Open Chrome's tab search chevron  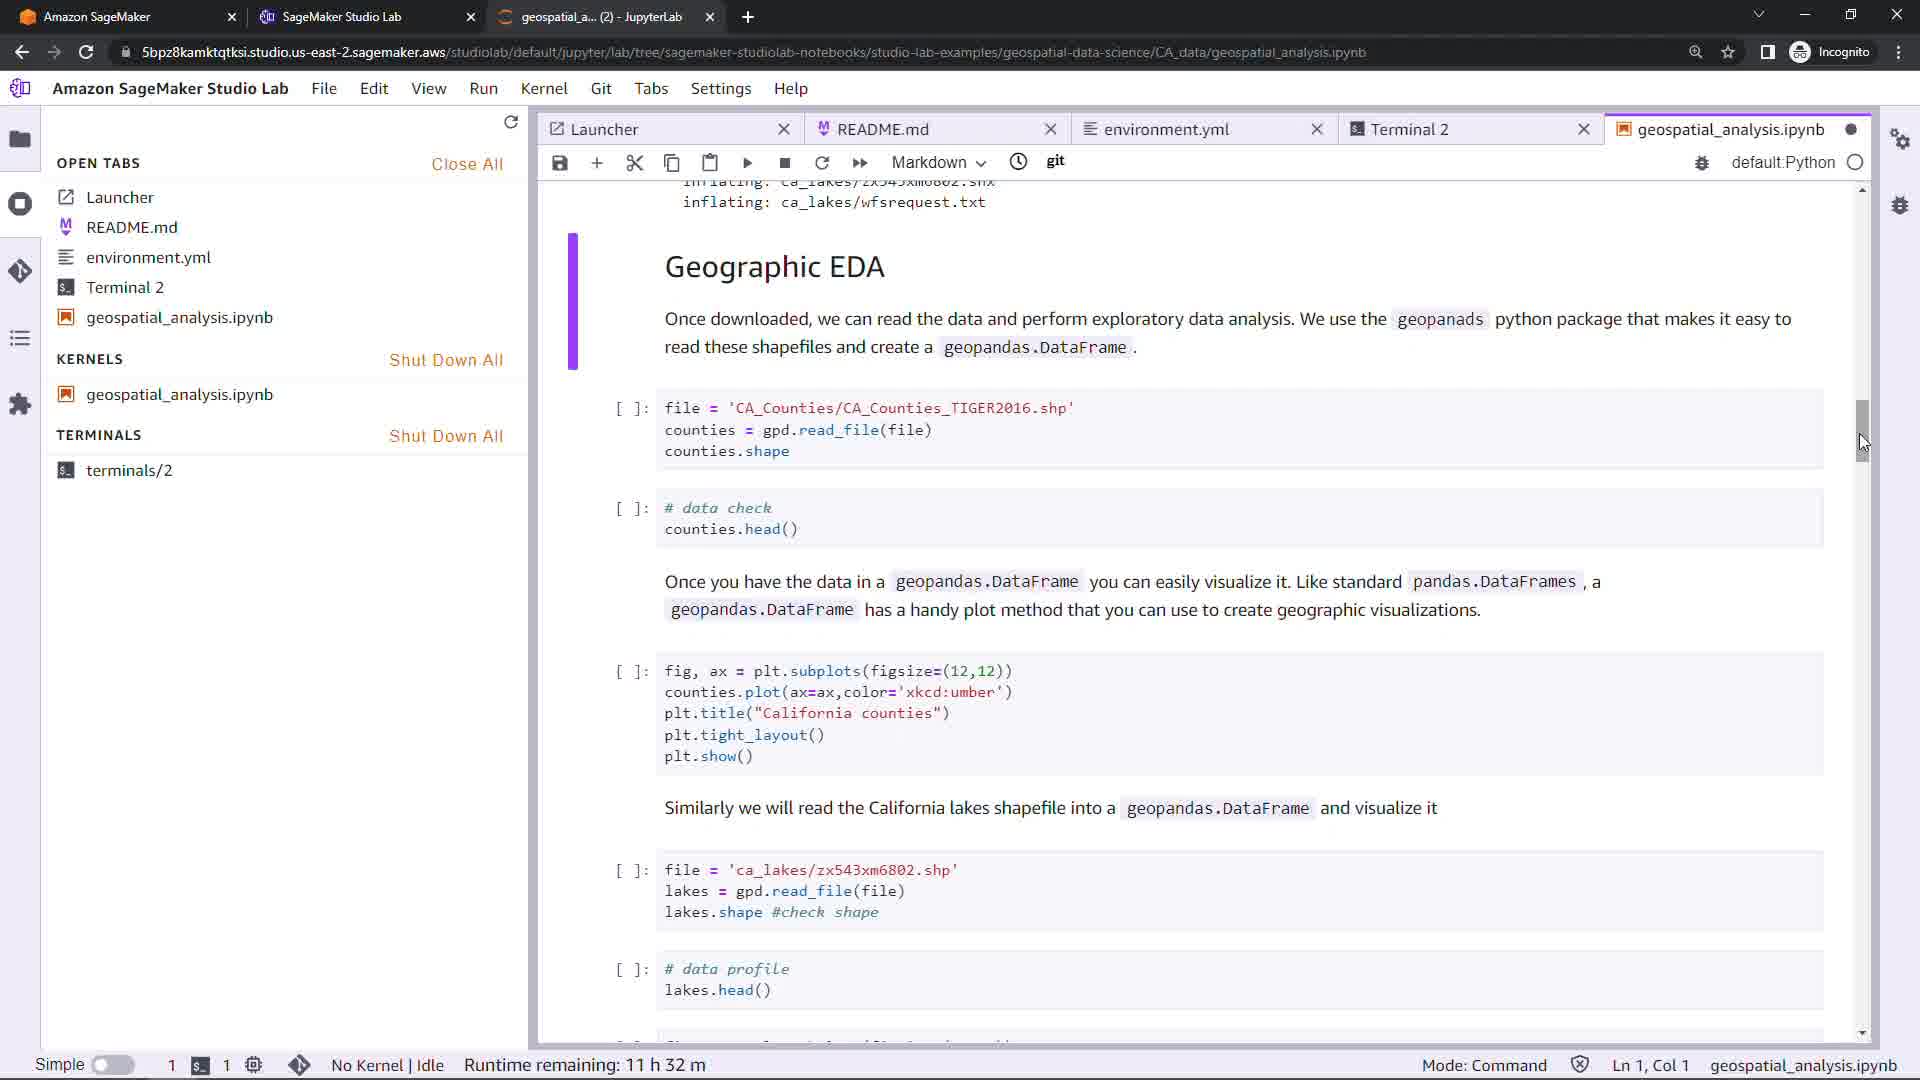(x=1758, y=15)
